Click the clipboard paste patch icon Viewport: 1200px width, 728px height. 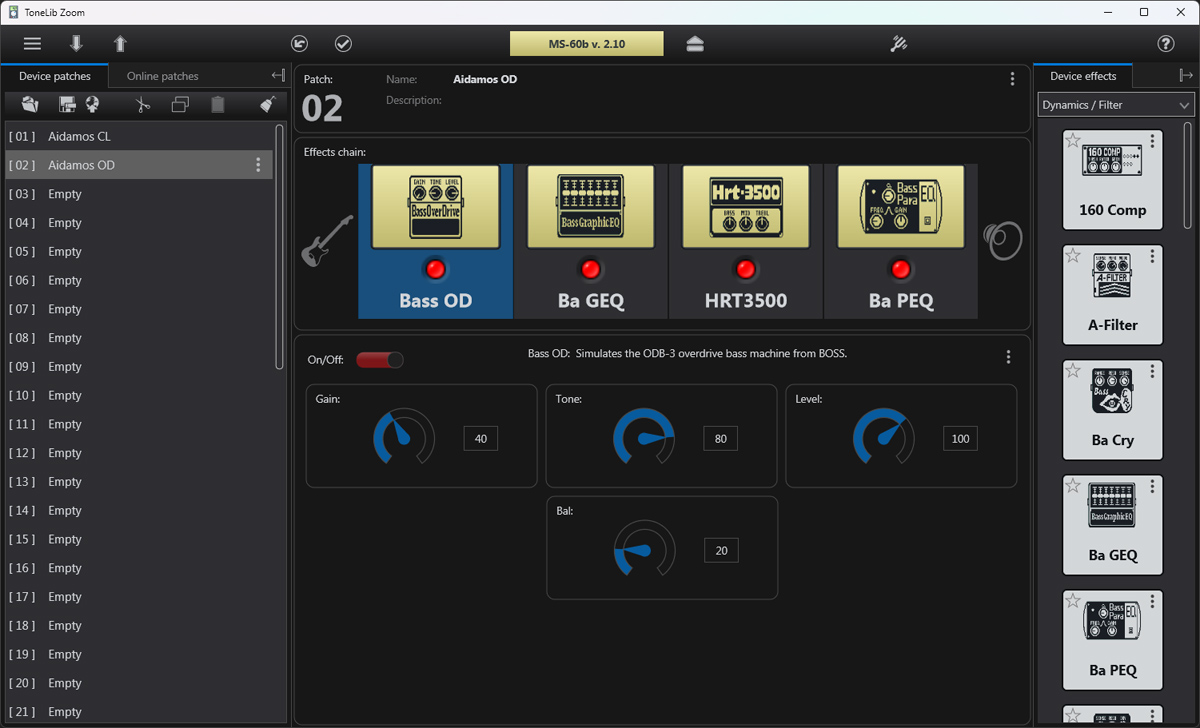(x=218, y=104)
